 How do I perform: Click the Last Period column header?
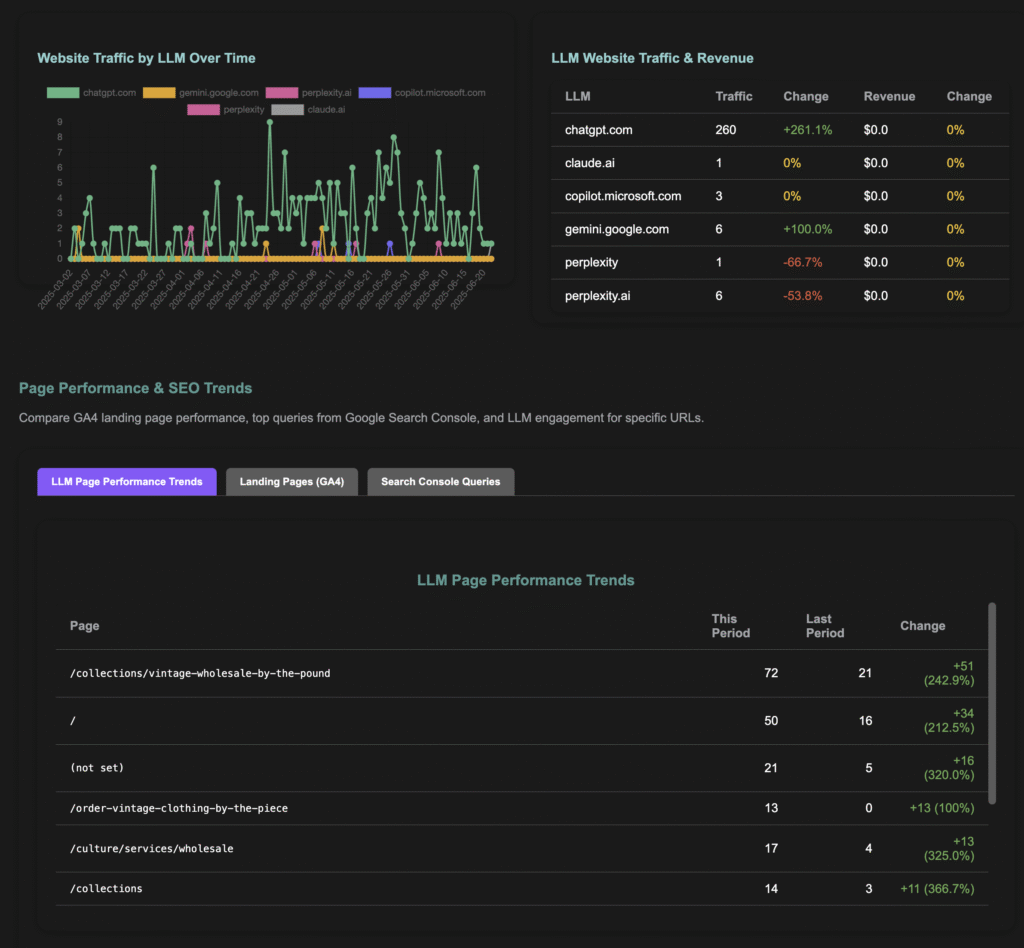[824, 626]
